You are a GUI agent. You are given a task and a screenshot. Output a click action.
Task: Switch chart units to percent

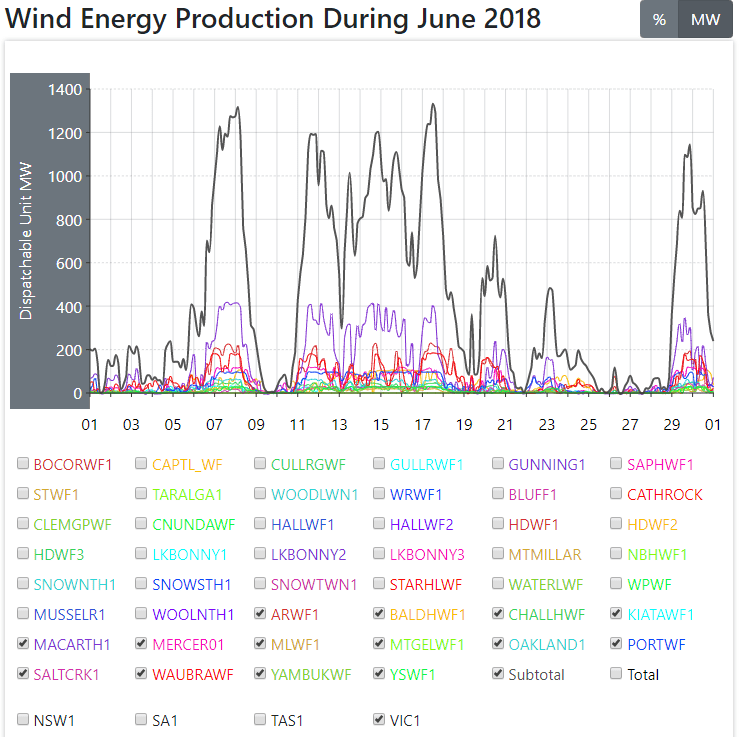click(x=659, y=20)
